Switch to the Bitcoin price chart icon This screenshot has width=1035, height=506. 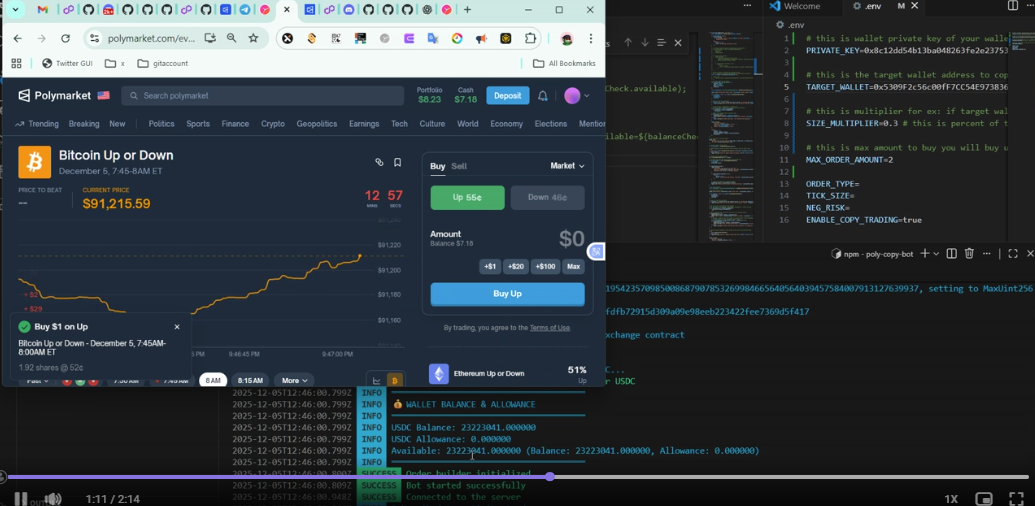pyautogui.click(x=395, y=381)
